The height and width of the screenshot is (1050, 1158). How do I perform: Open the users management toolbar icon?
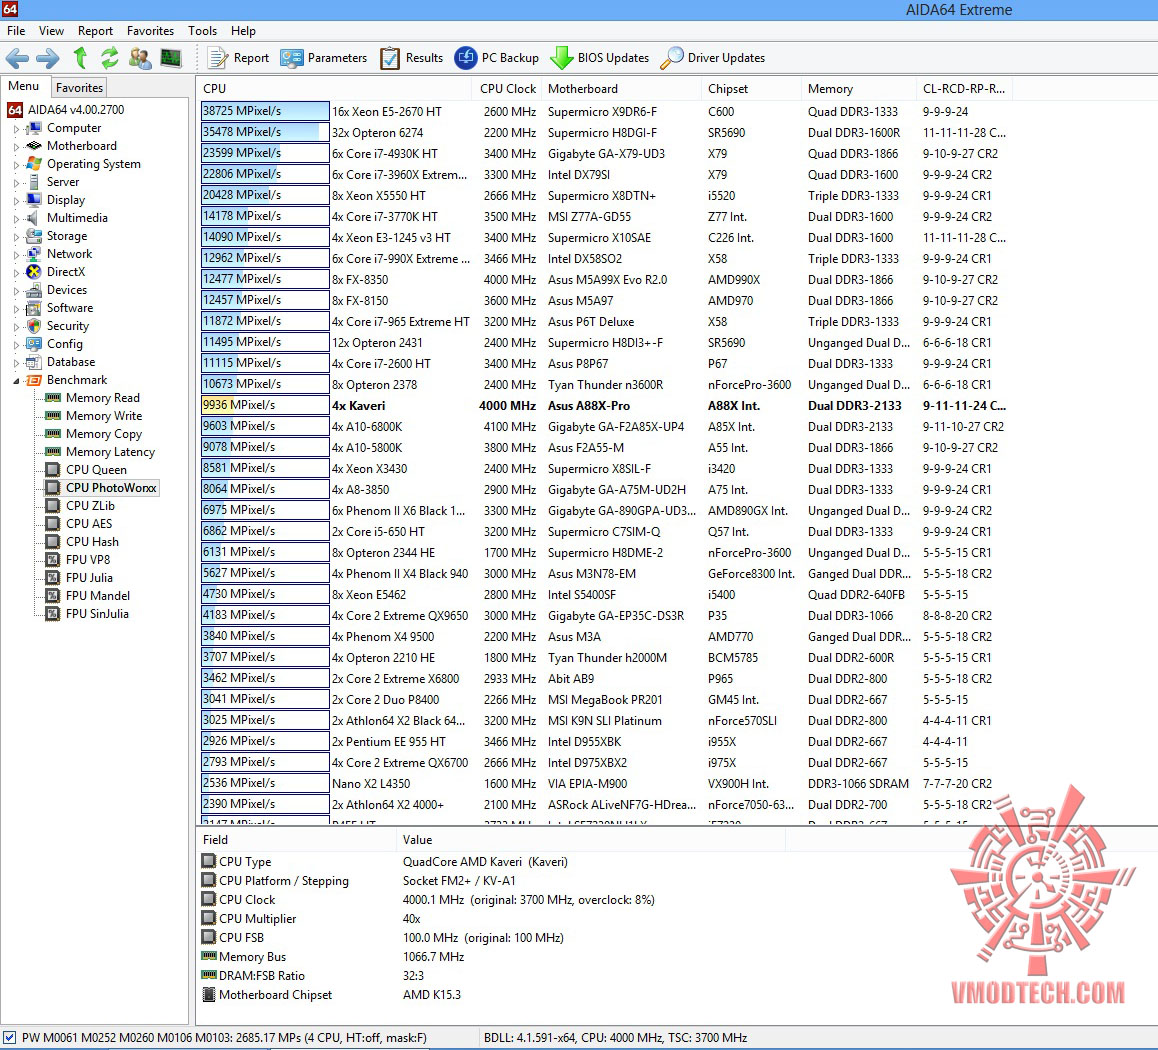140,58
